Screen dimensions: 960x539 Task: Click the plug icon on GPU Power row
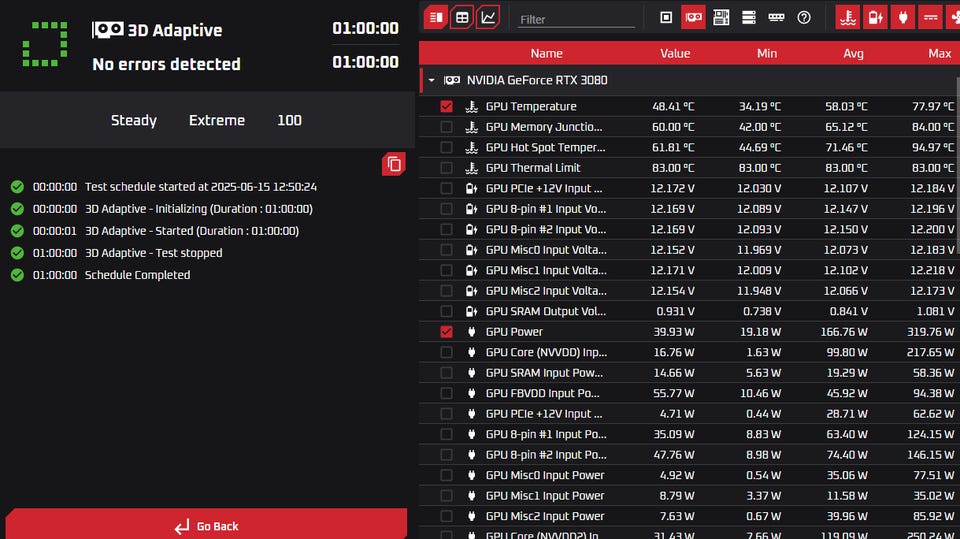point(471,332)
